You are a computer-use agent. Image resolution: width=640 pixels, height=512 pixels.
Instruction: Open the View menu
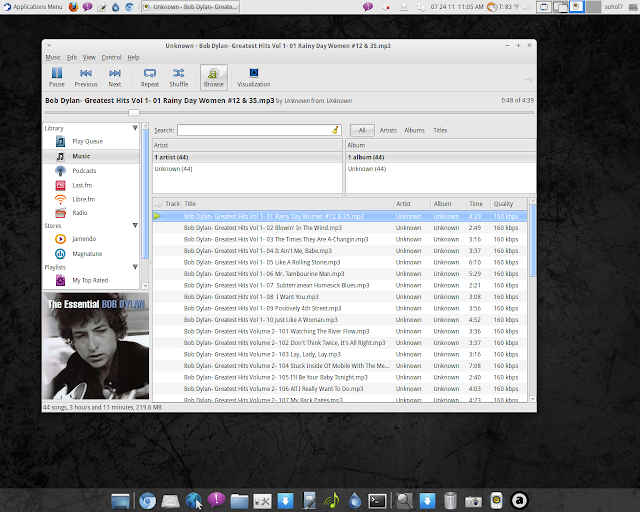pyautogui.click(x=89, y=57)
